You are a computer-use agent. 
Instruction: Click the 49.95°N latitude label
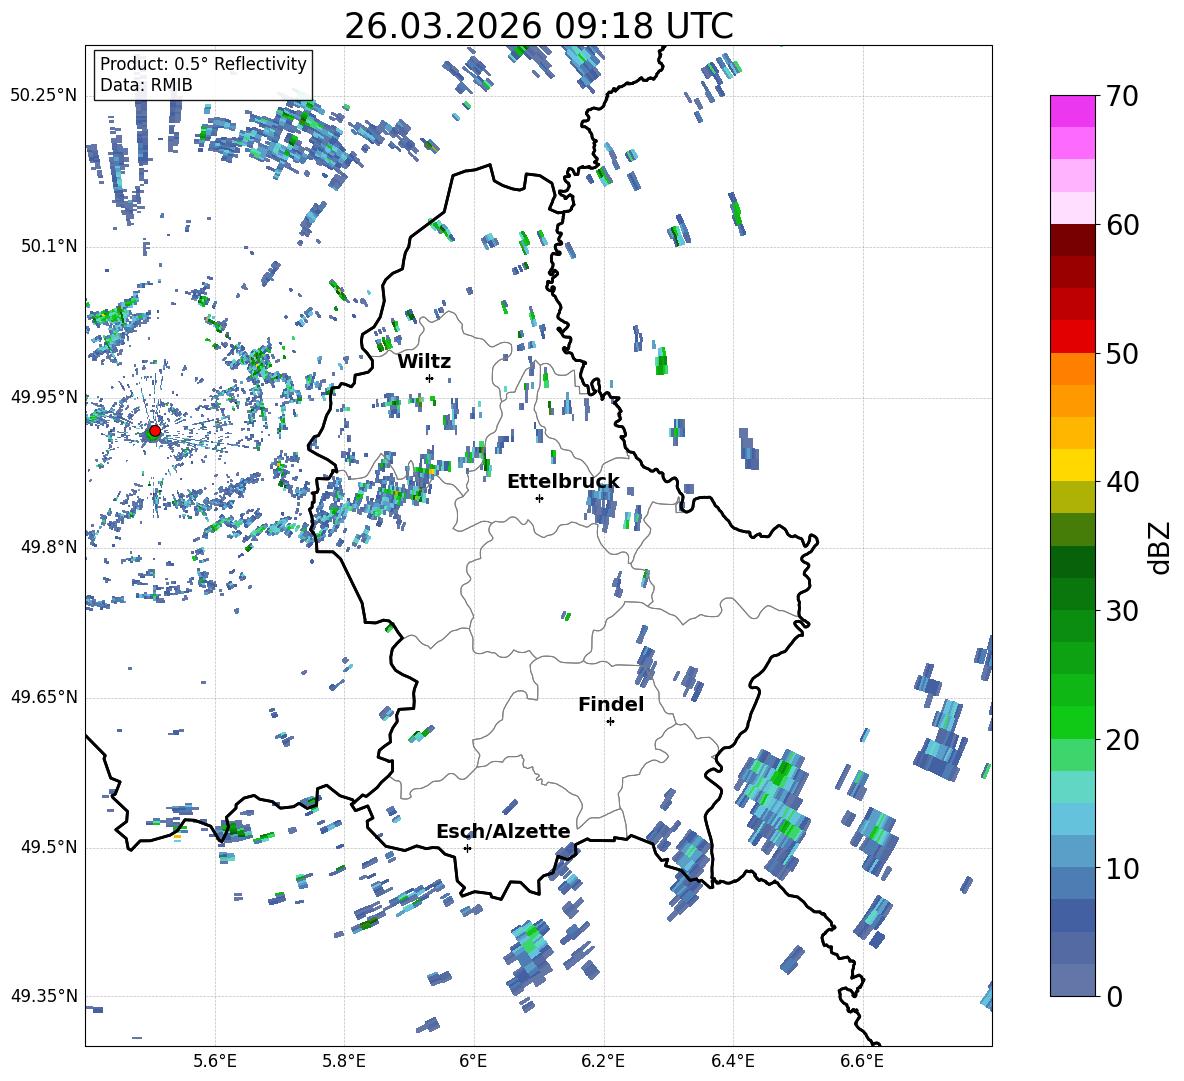tap(43, 397)
